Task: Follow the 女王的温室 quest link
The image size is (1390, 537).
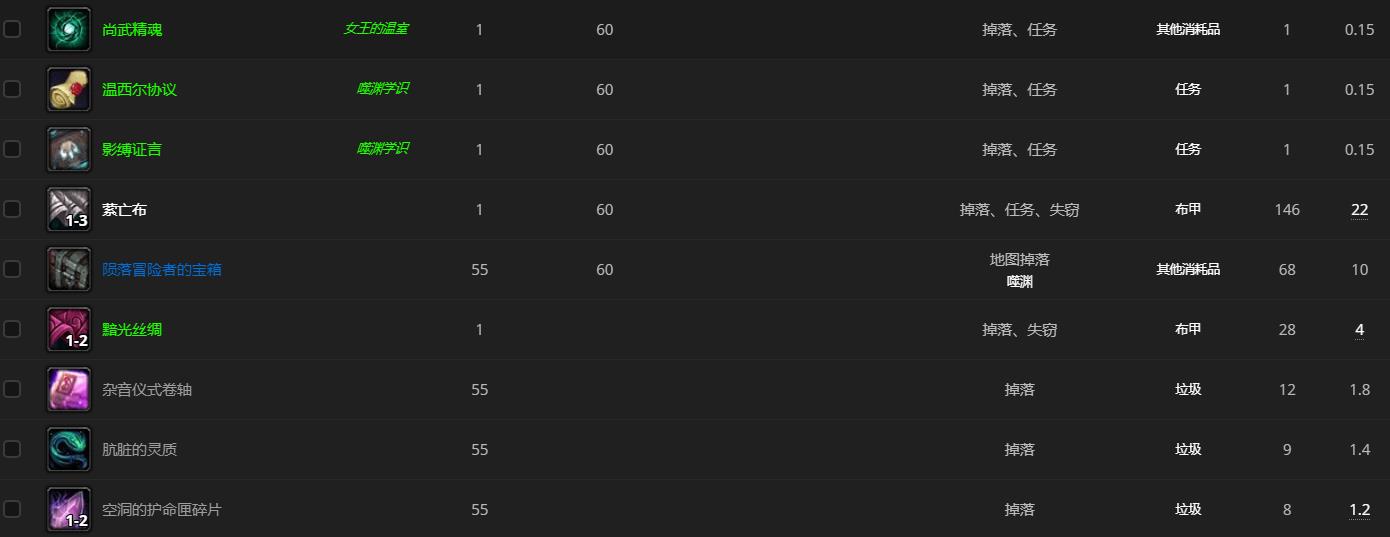Action: coord(376,29)
